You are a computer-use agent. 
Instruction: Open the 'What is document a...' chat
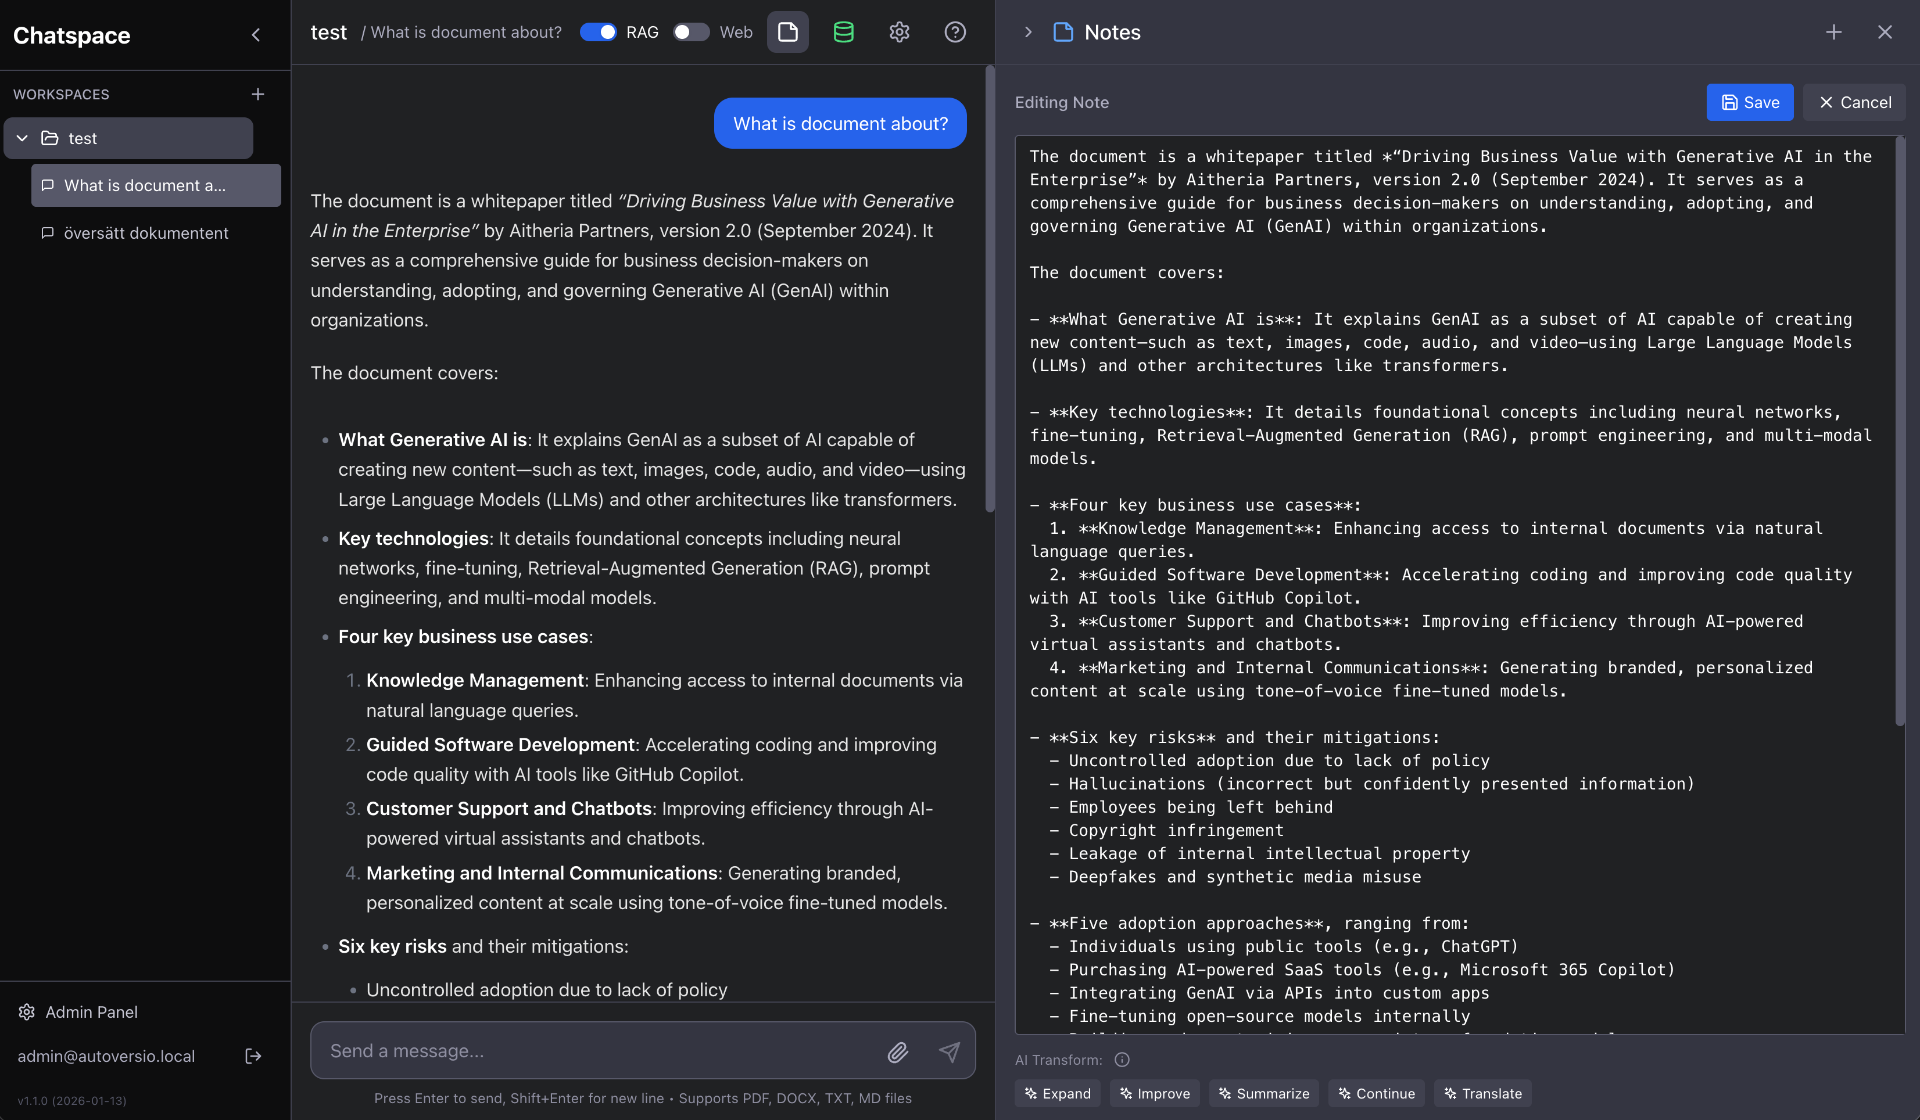coord(156,185)
